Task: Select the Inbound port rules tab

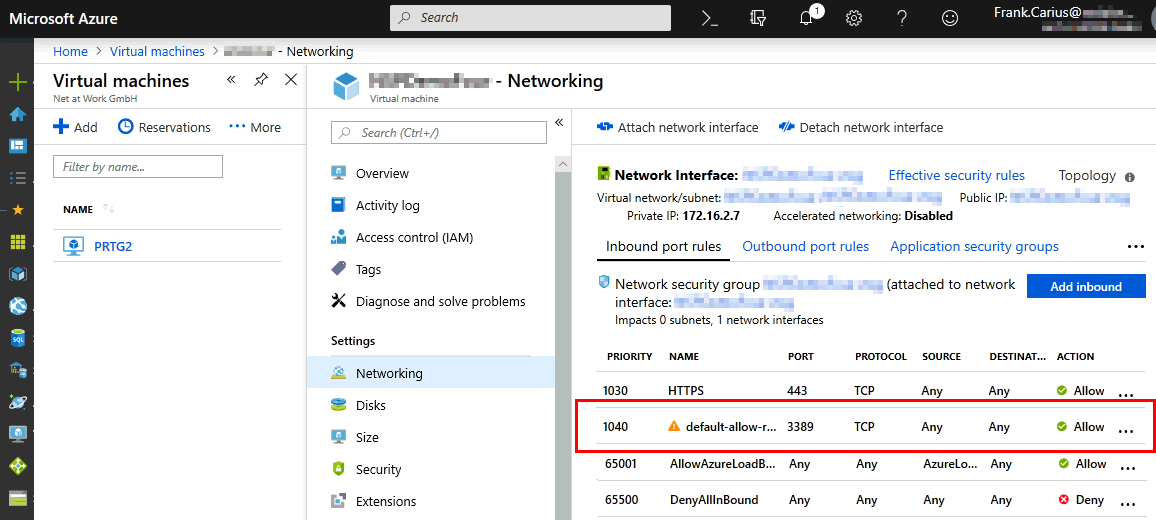Action: [664, 246]
